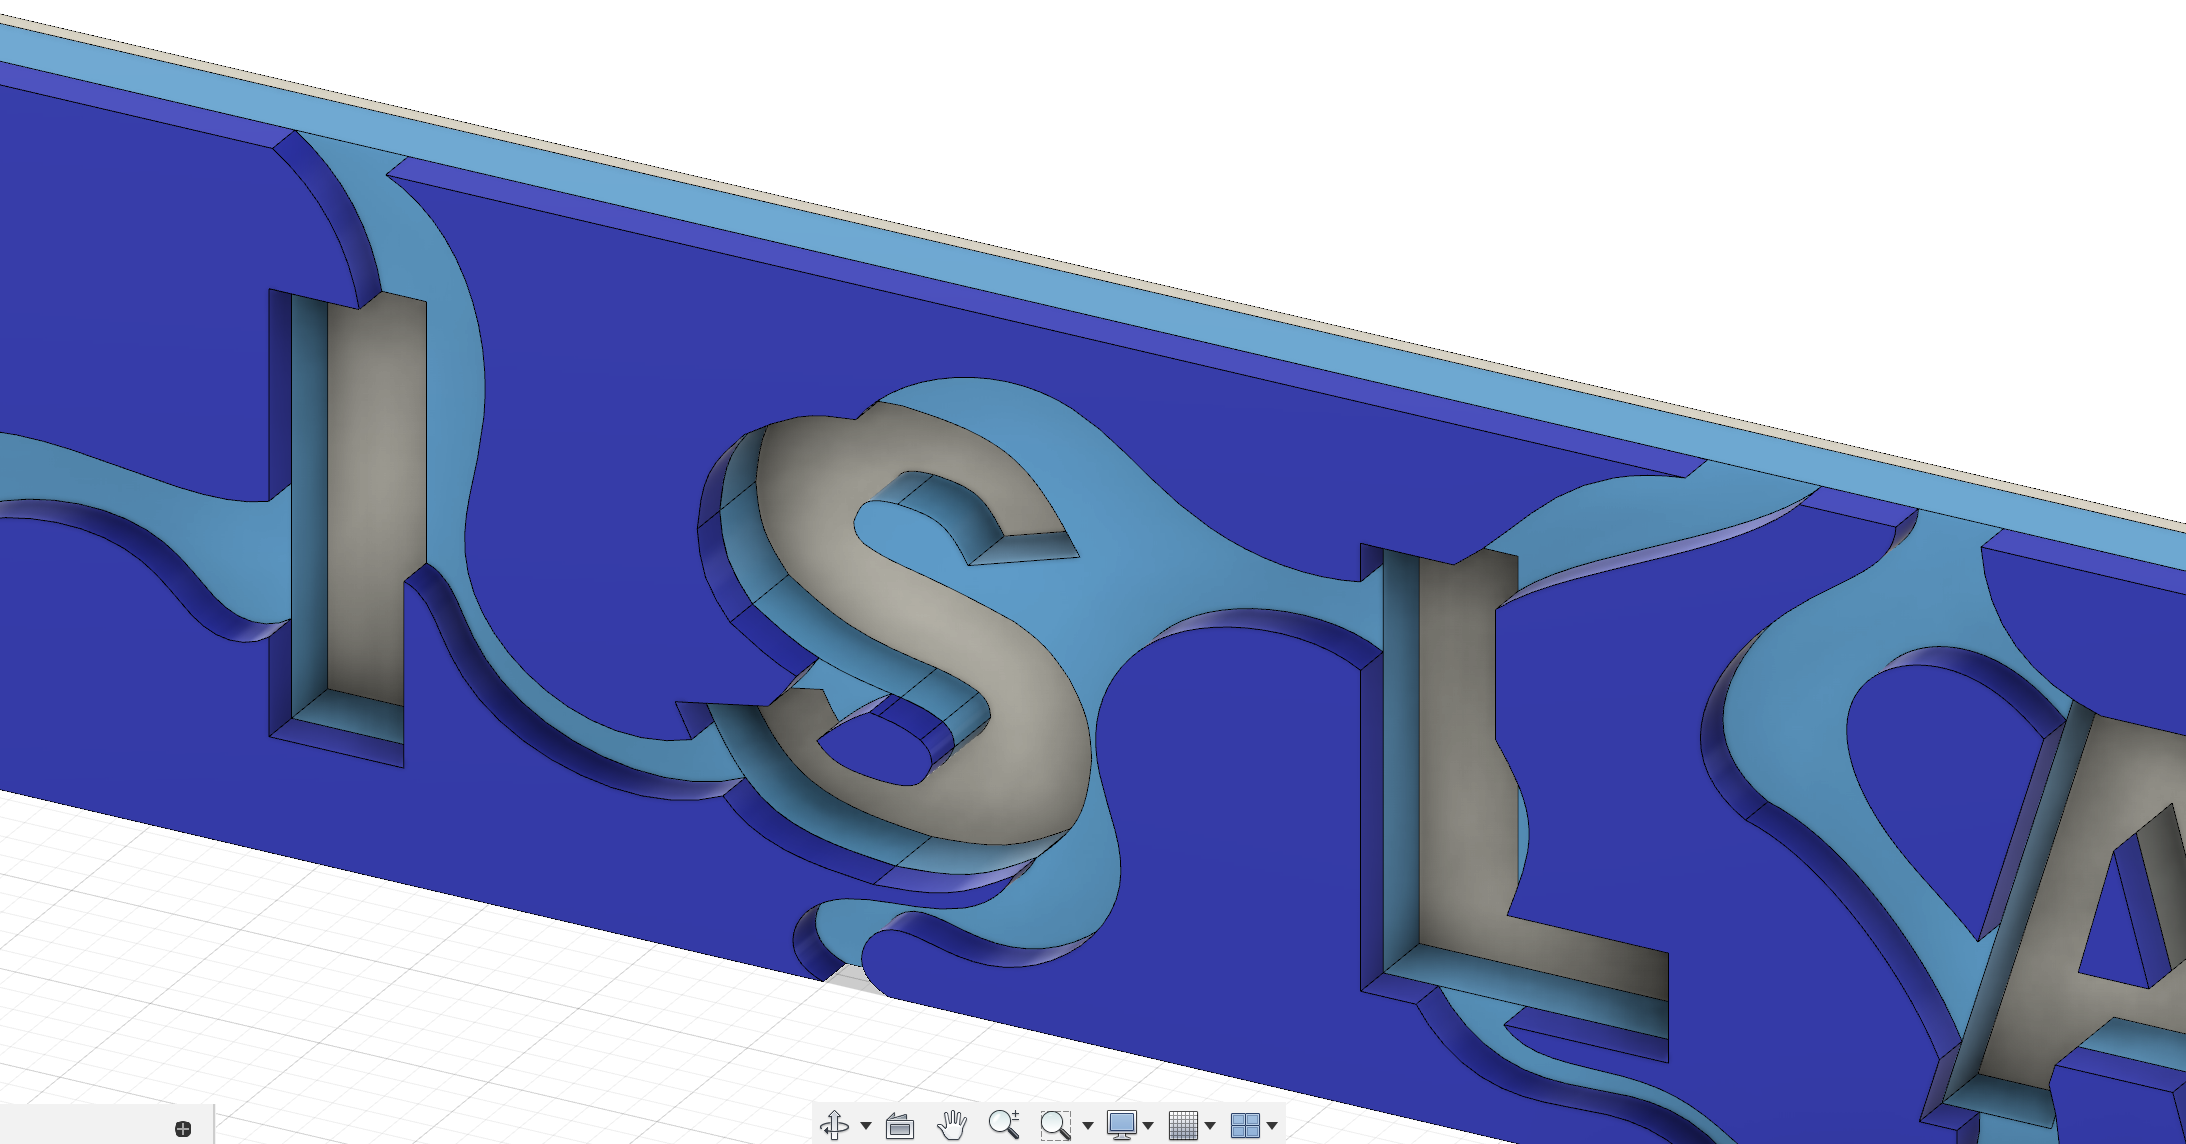Select the Orbit tool
This screenshot has width=2186, height=1144.
[x=834, y=1125]
